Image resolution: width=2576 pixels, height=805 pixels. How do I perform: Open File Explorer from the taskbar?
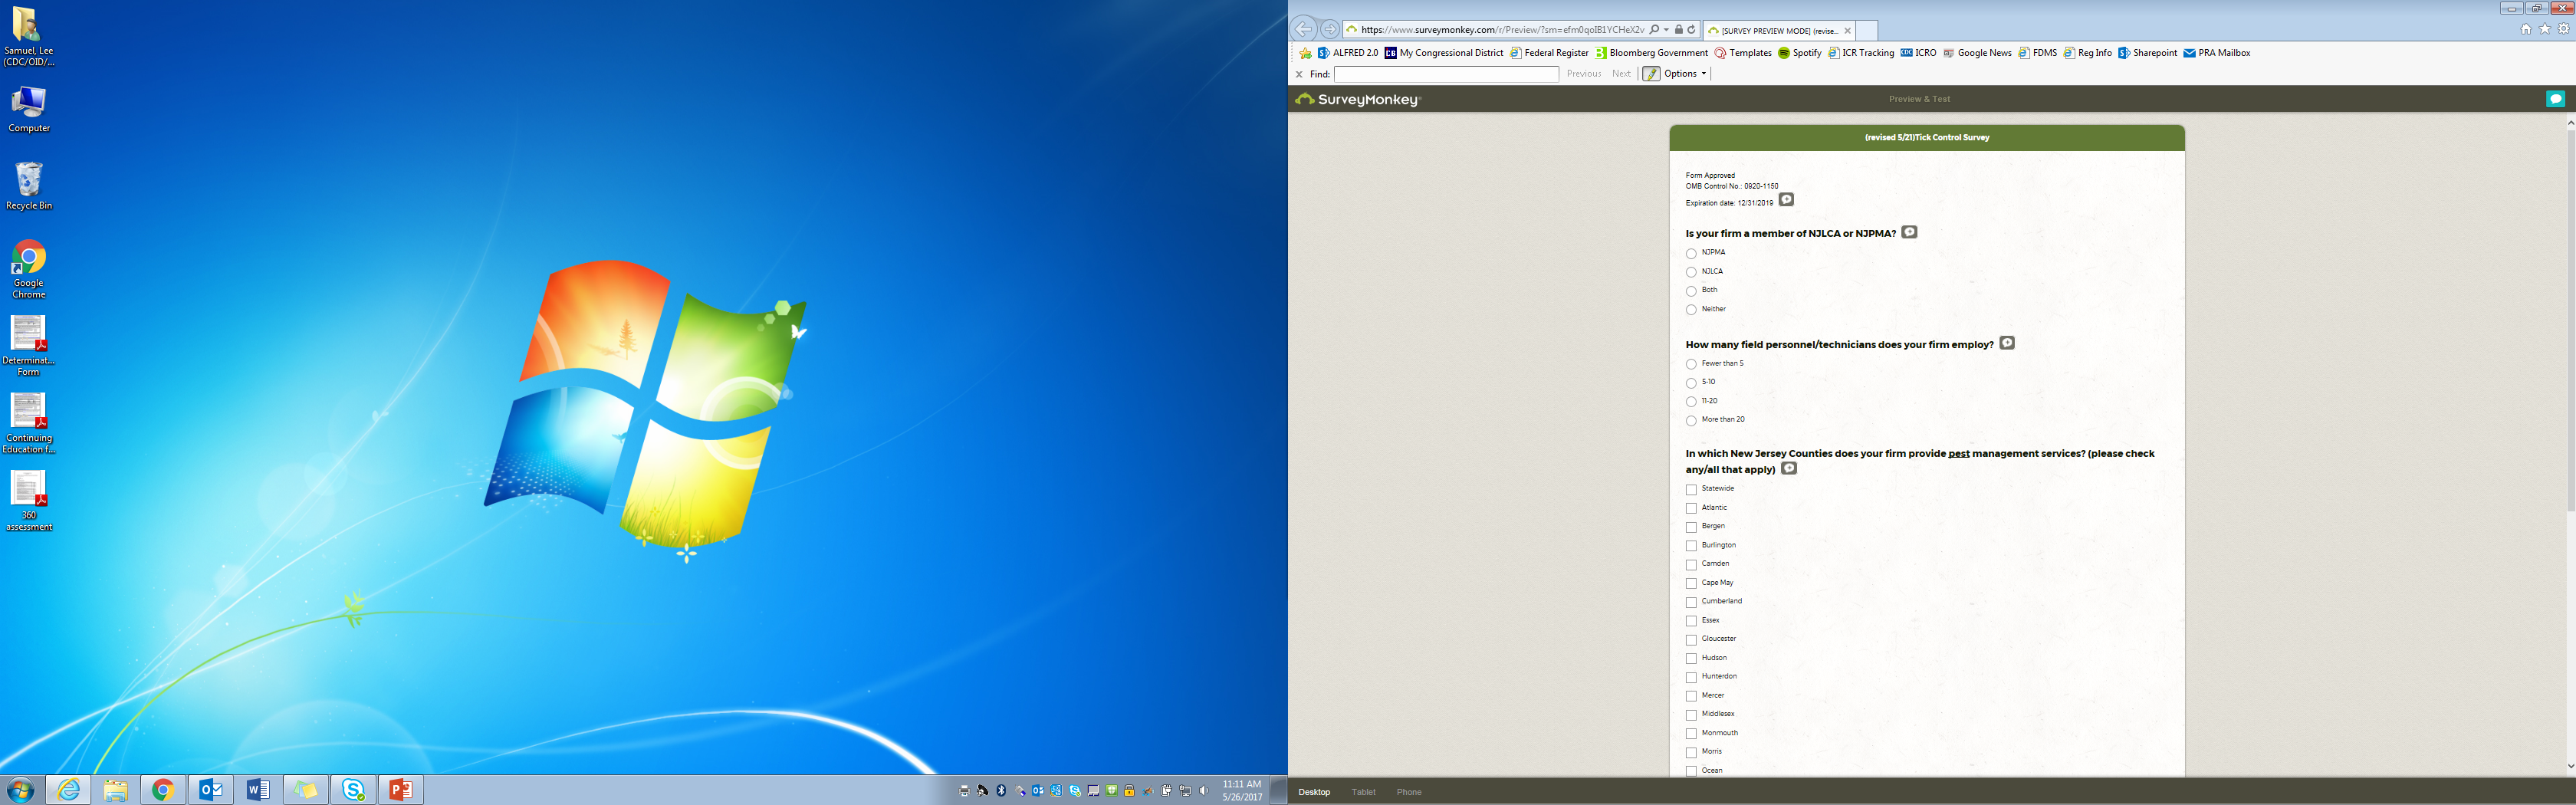click(116, 790)
